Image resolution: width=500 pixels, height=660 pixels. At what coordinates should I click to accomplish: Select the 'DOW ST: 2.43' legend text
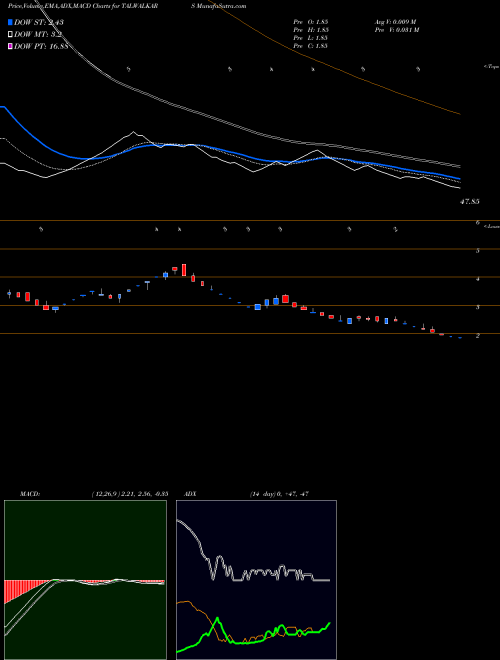pos(39,22)
